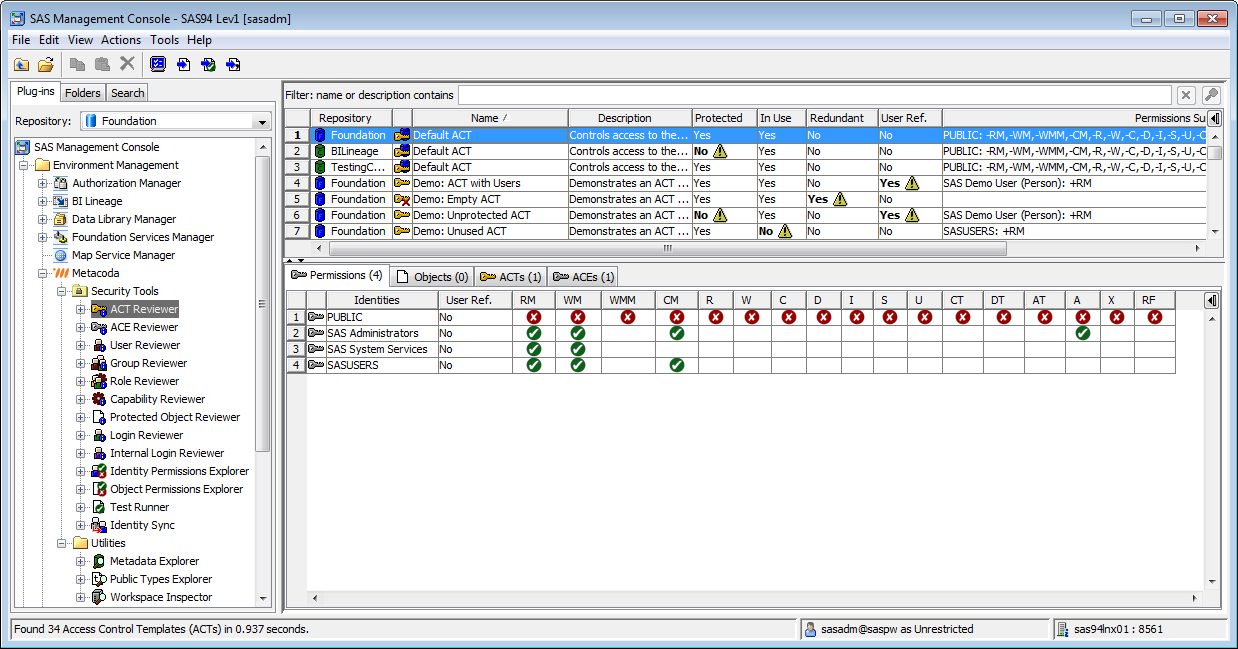Screen dimensions: 1238x649
Task: Open the Actions menu
Action: click(121, 40)
